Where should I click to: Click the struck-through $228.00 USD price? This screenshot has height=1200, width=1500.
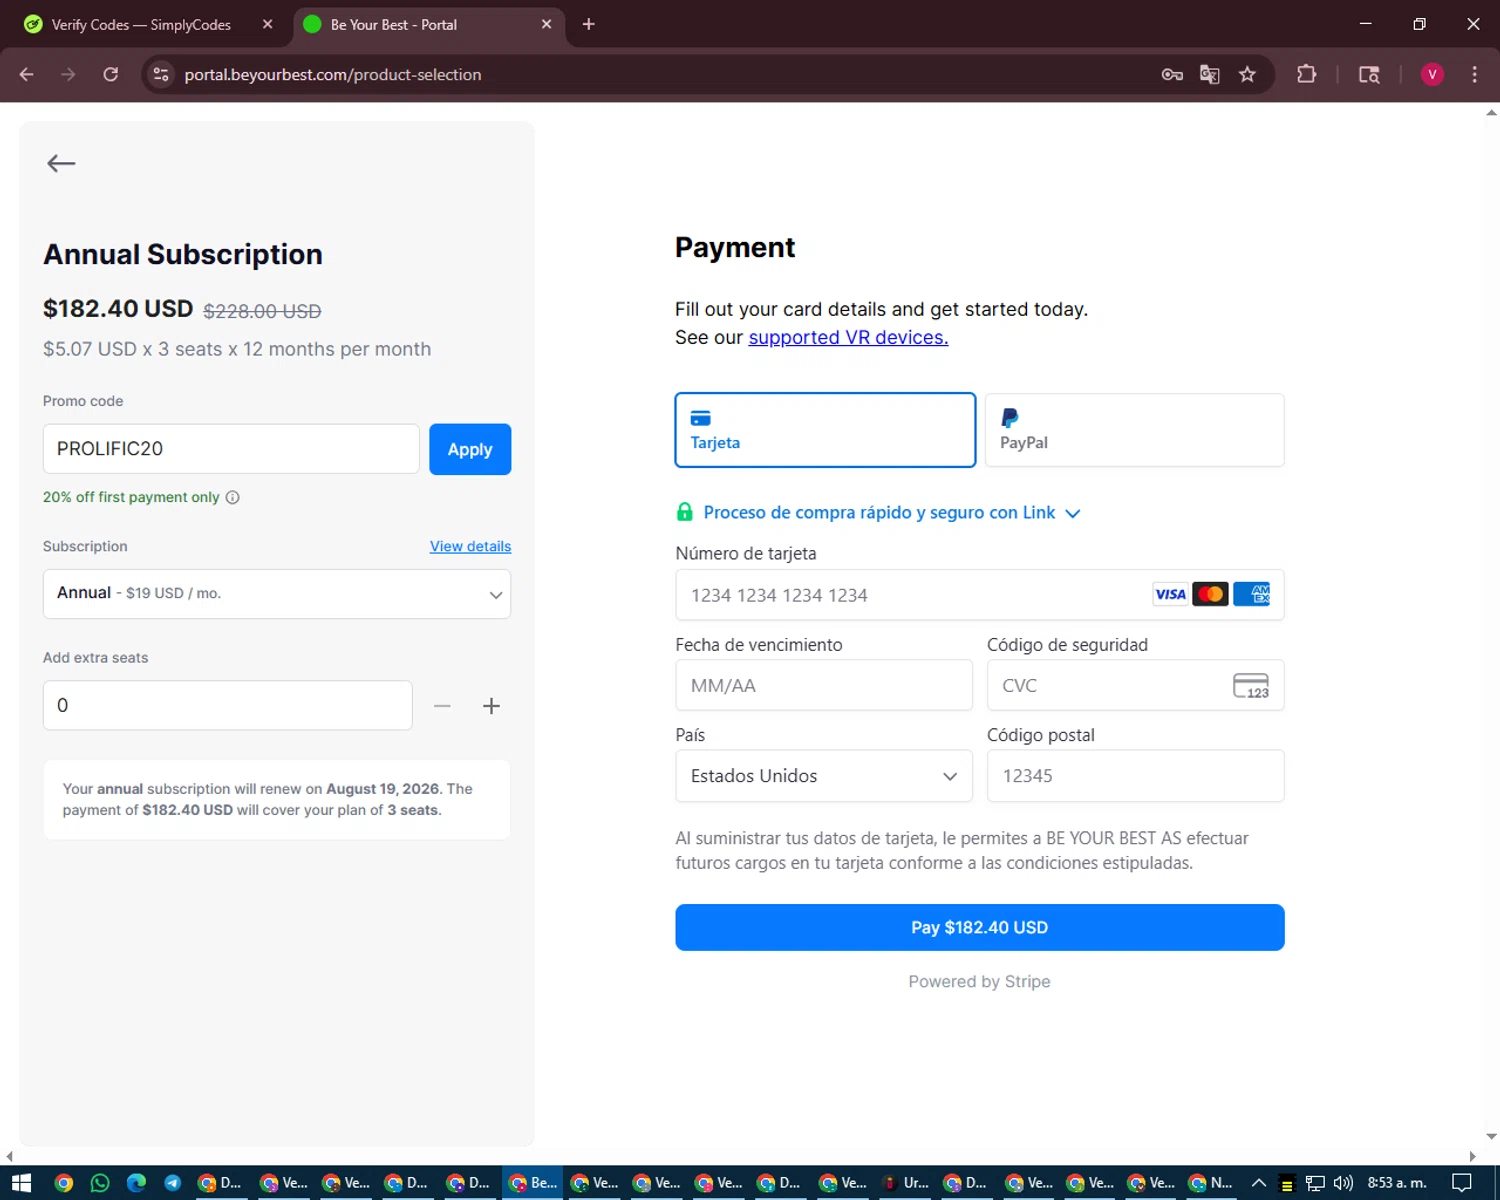click(x=262, y=311)
